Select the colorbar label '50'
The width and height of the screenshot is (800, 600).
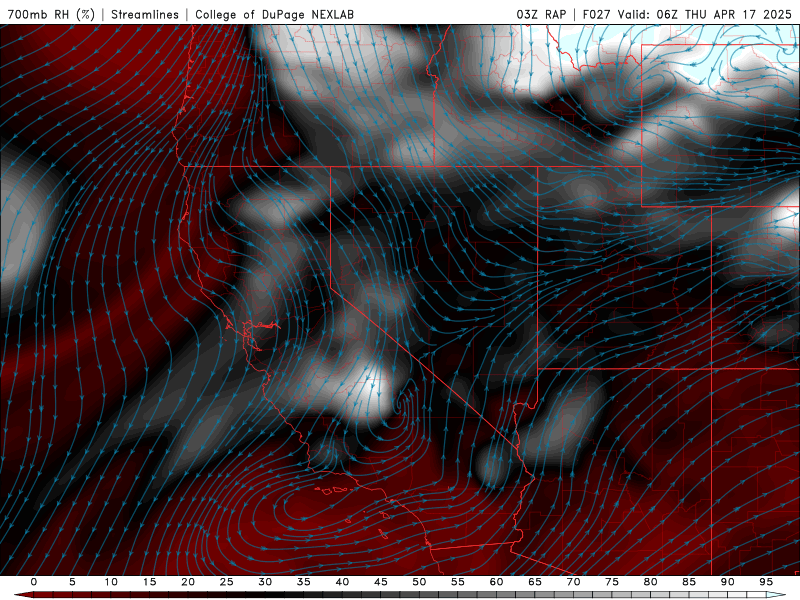click(419, 582)
